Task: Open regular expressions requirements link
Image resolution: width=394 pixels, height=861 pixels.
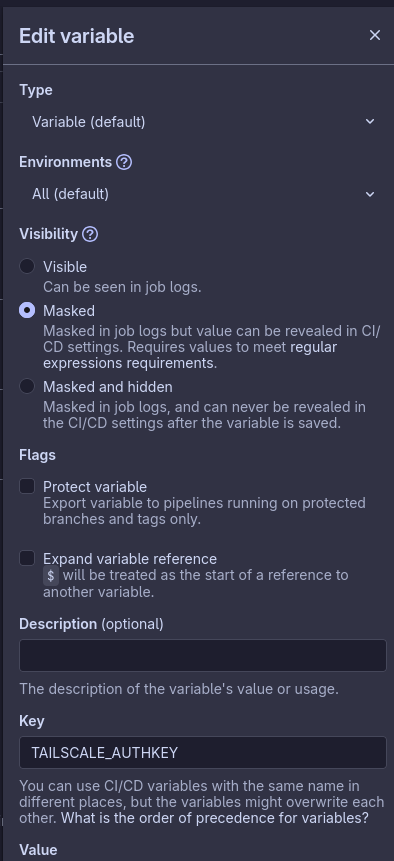Action: (190, 355)
